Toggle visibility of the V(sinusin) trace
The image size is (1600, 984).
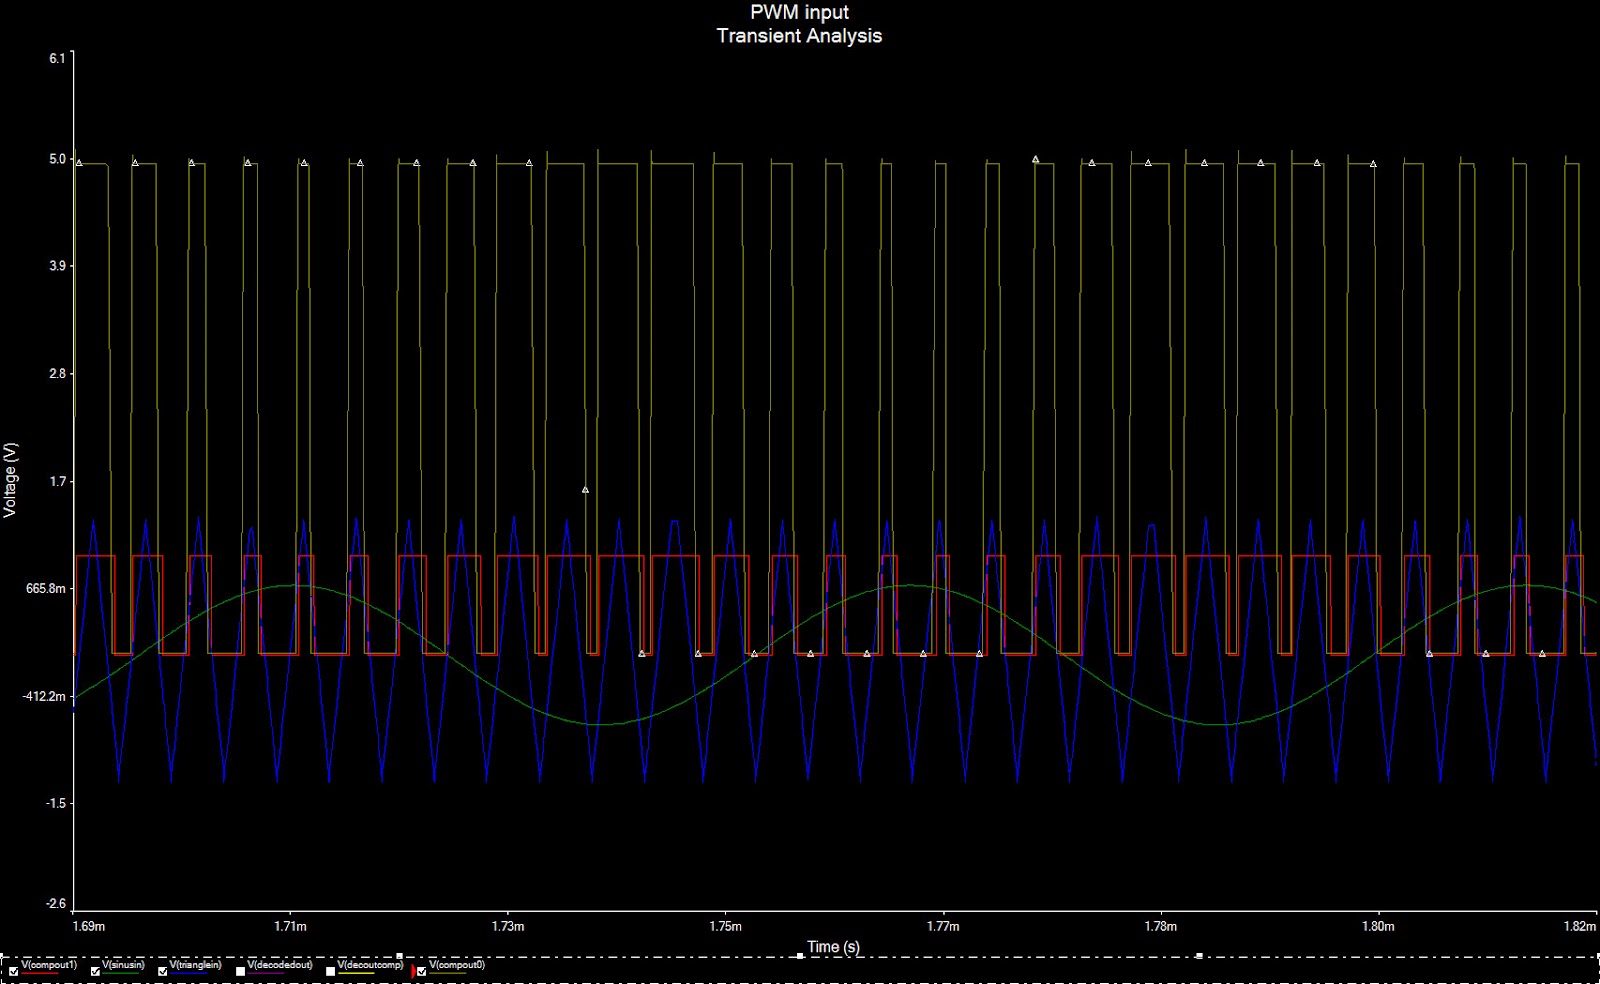[95, 970]
